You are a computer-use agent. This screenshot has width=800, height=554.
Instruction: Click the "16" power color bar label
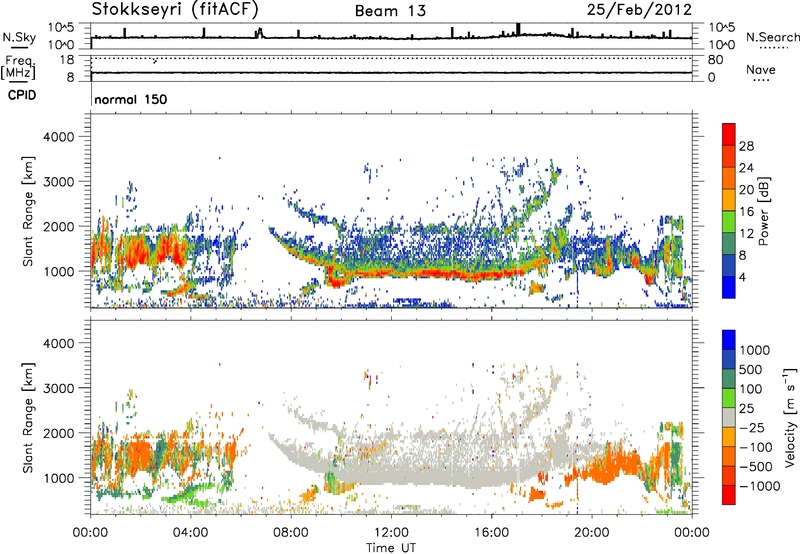(x=746, y=212)
